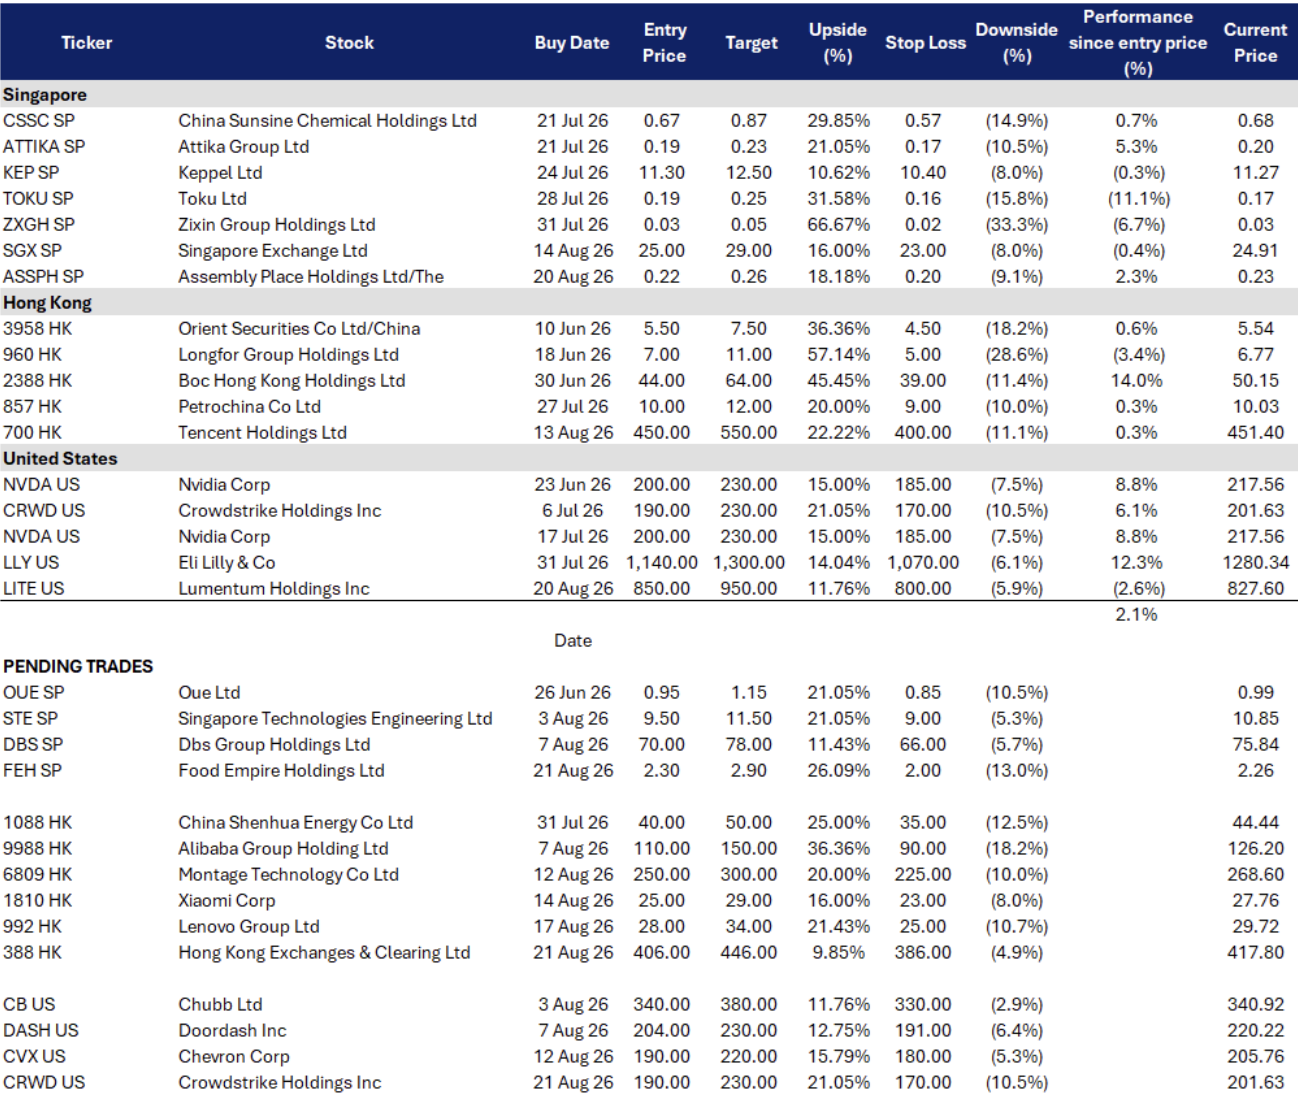Select the Hong Kong section label
1298x1106 pixels.
pyautogui.click(x=47, y=303)
